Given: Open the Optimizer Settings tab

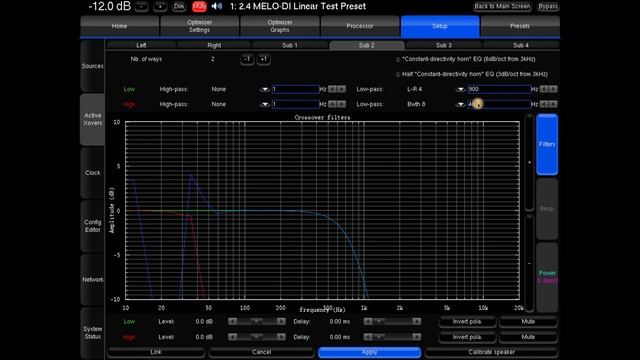Looking at the screenshot, I should pos(199,26).
